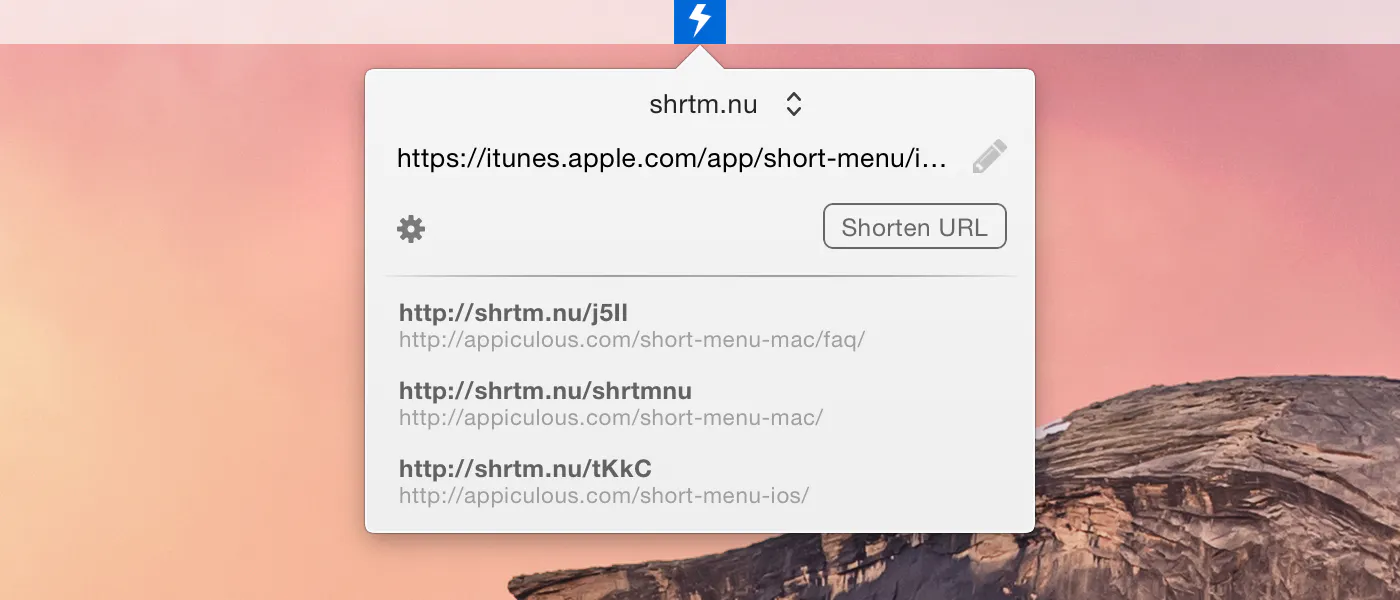Click the itunes.apple.com URL field

coord(672,158)
